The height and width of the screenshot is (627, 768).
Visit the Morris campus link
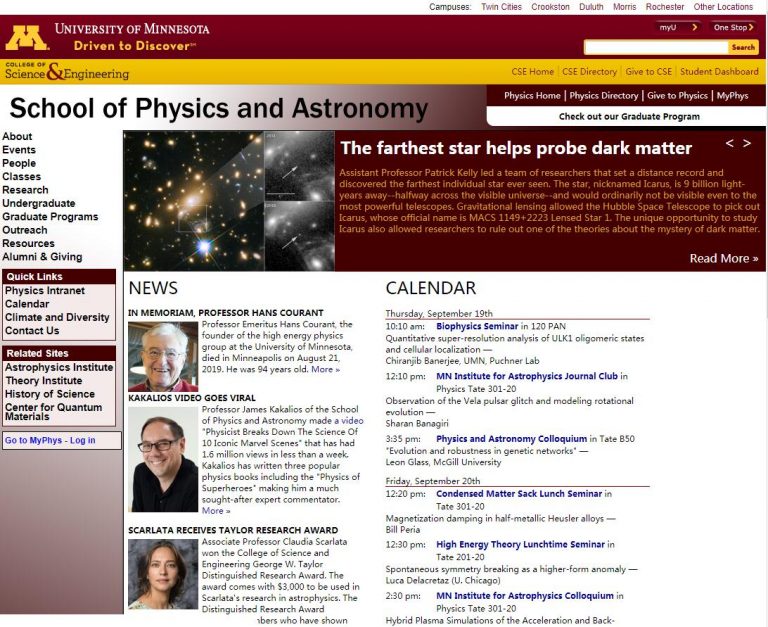[x=624, y=7]
